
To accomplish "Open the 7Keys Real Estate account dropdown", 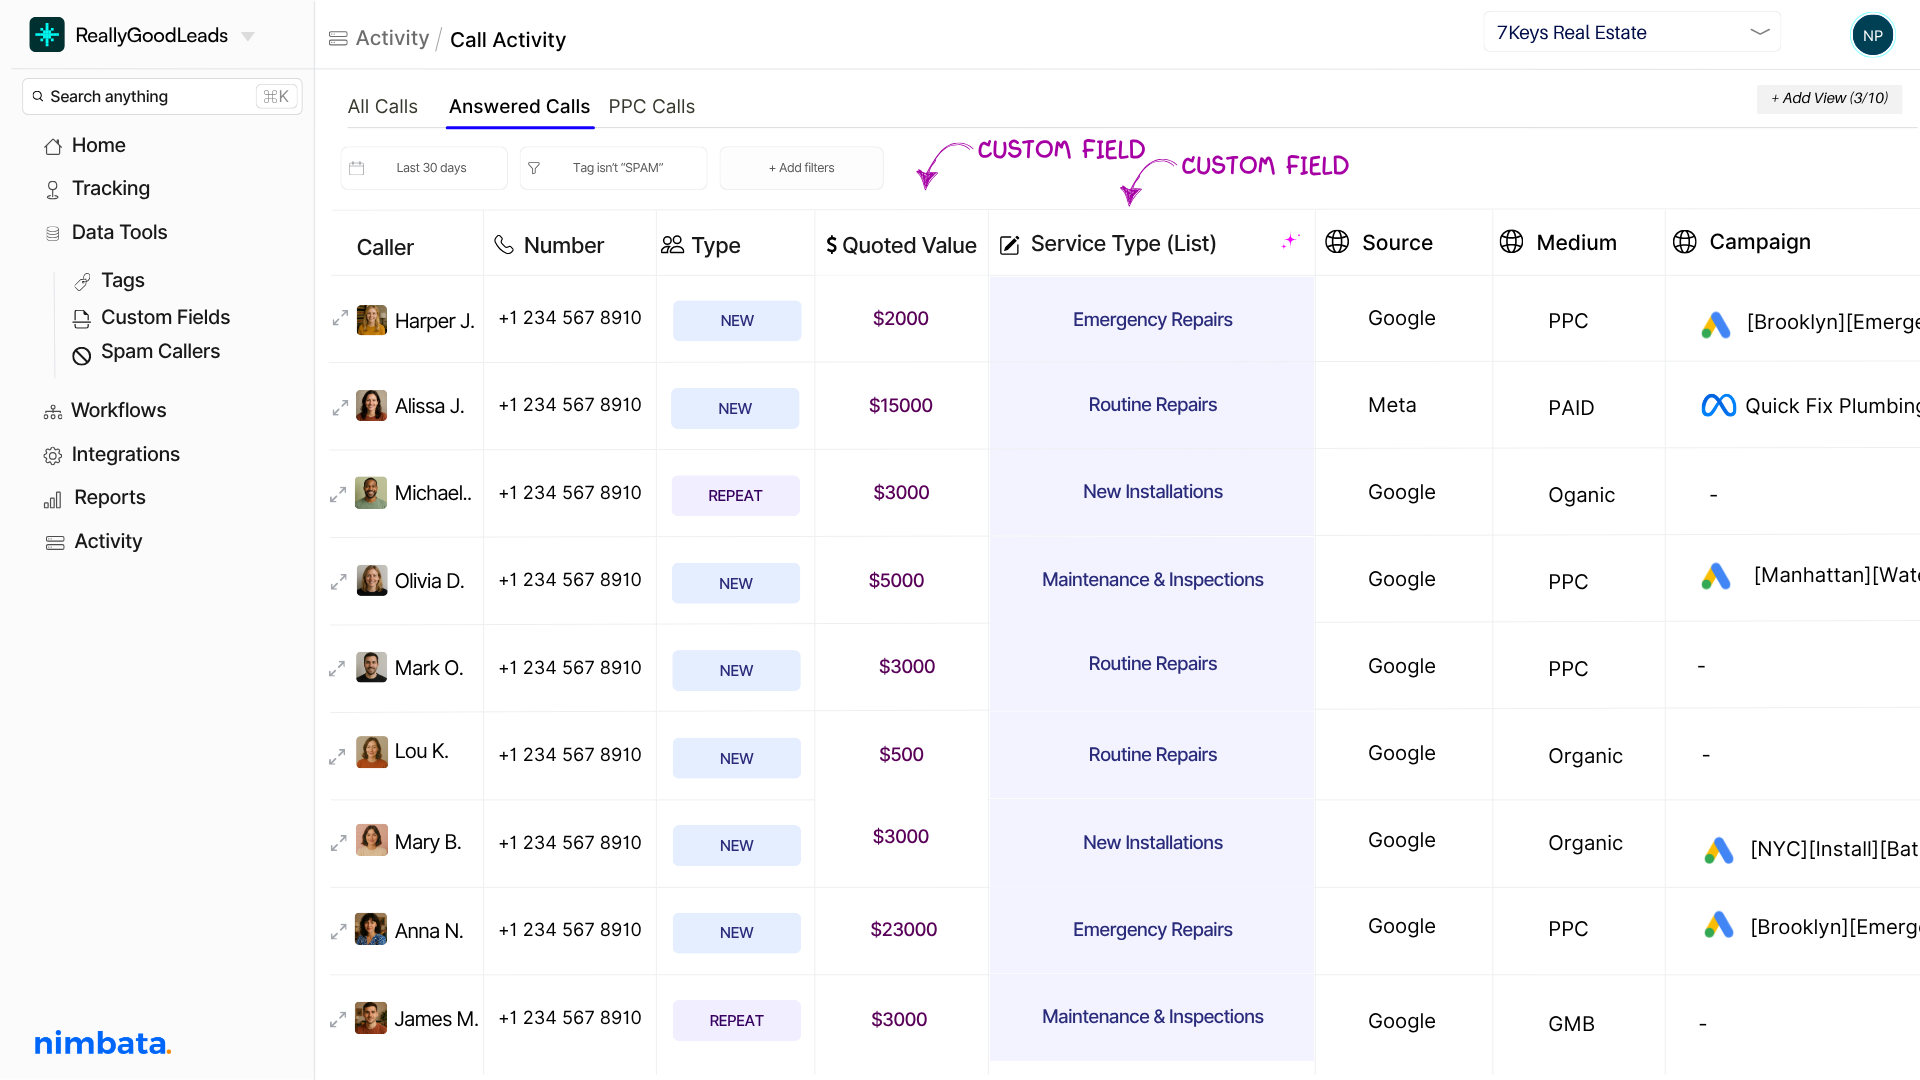I will click(1631, 32).
